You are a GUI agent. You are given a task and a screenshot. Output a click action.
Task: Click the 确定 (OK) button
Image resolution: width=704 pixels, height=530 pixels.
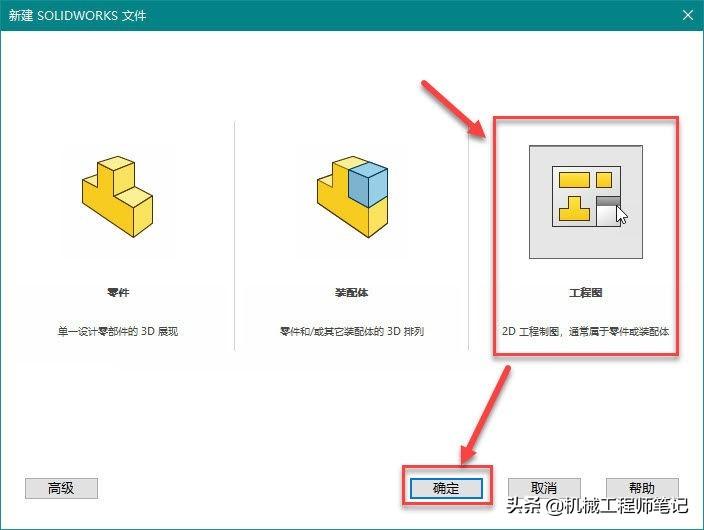[x=446, y=488]
